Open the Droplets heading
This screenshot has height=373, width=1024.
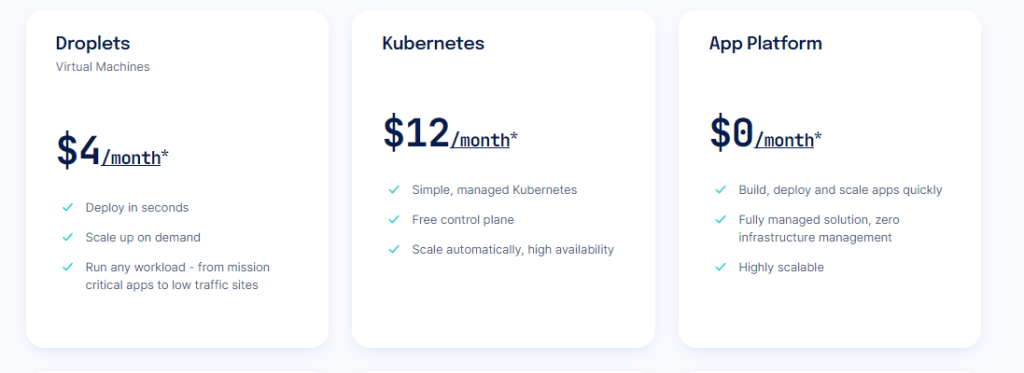(x=93, y=44)
